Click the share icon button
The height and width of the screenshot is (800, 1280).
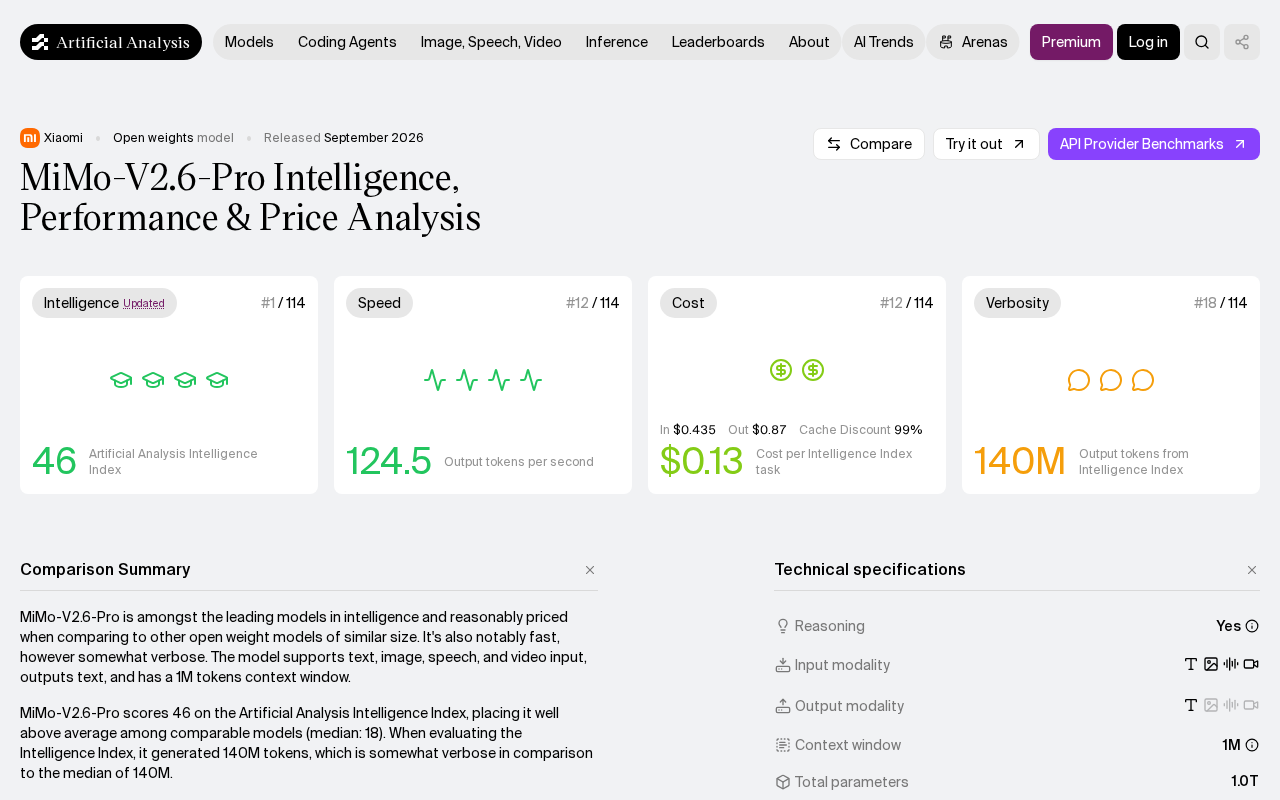(x=1242, y=42)
